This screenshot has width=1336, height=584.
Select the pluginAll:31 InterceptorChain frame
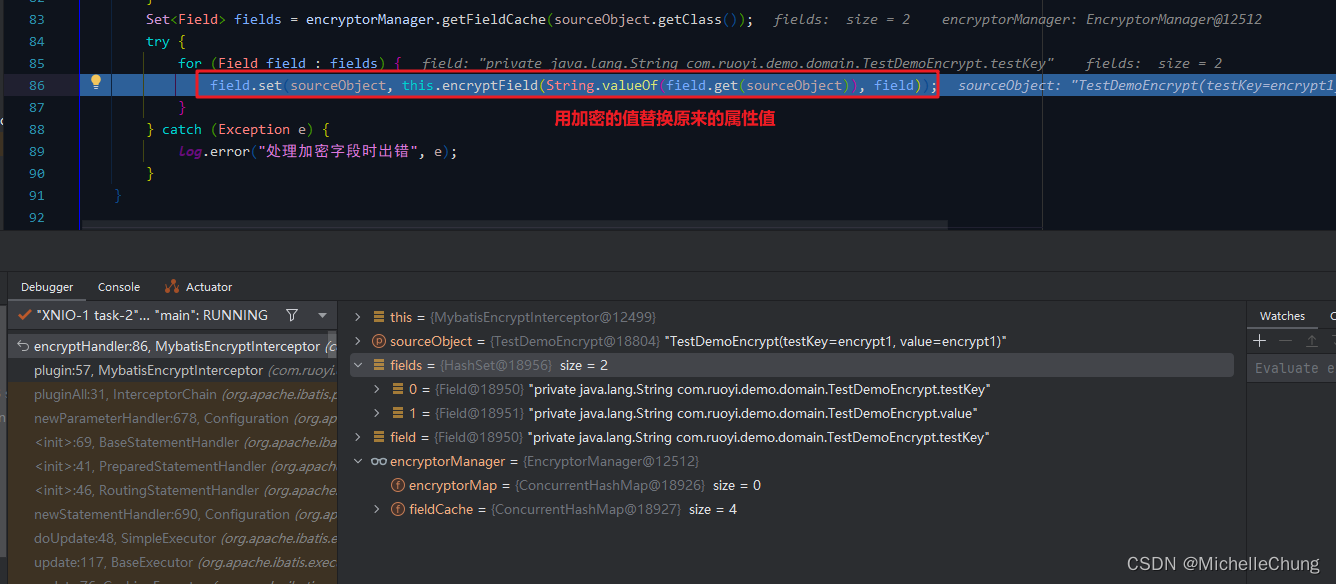(x=172, y=394)
